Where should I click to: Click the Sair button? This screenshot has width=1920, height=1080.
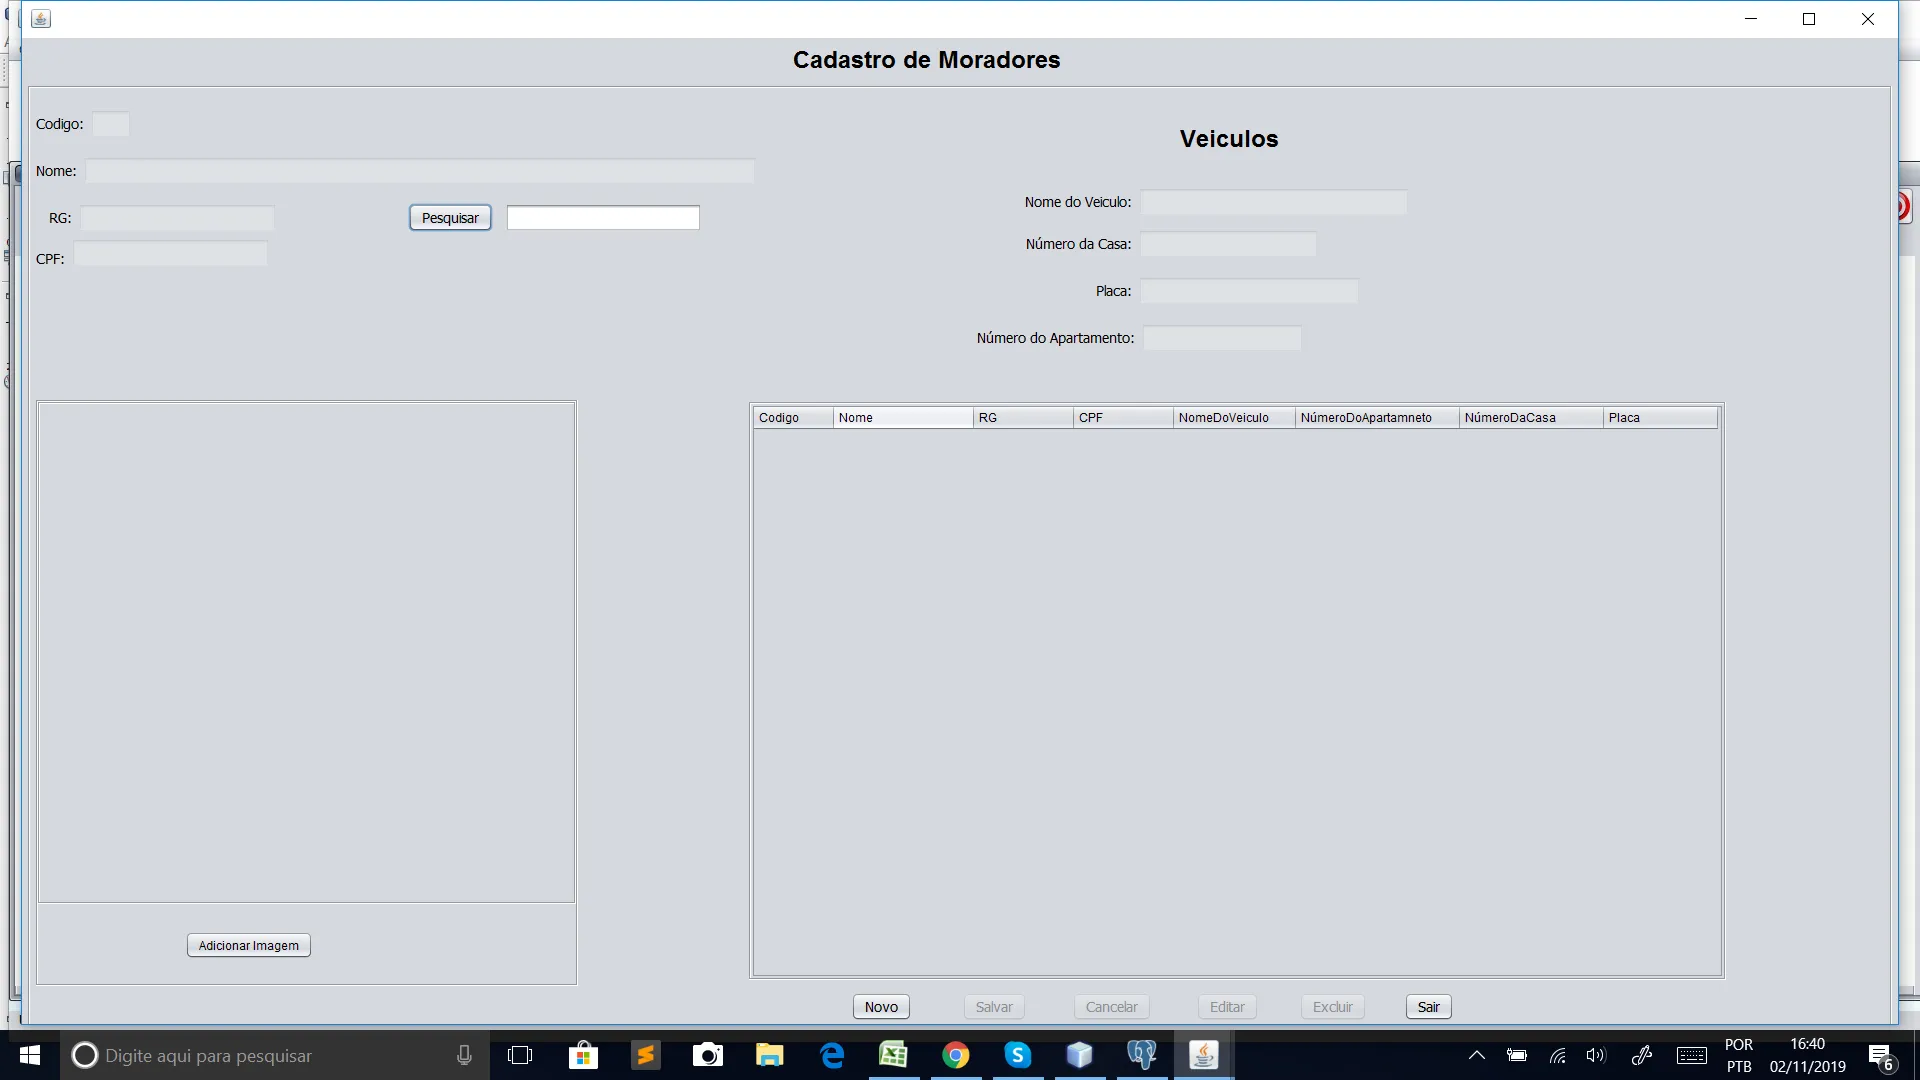[x=1428, y=1007]
